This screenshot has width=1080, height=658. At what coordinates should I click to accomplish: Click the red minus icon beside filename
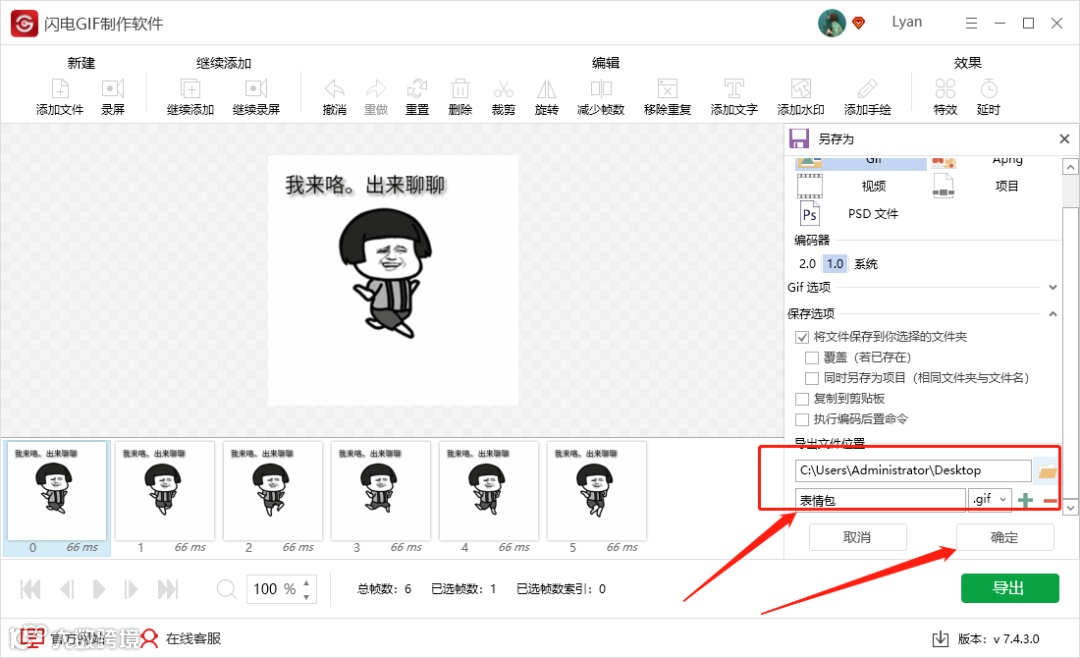pyautogui.click(x=1050, y=501)
